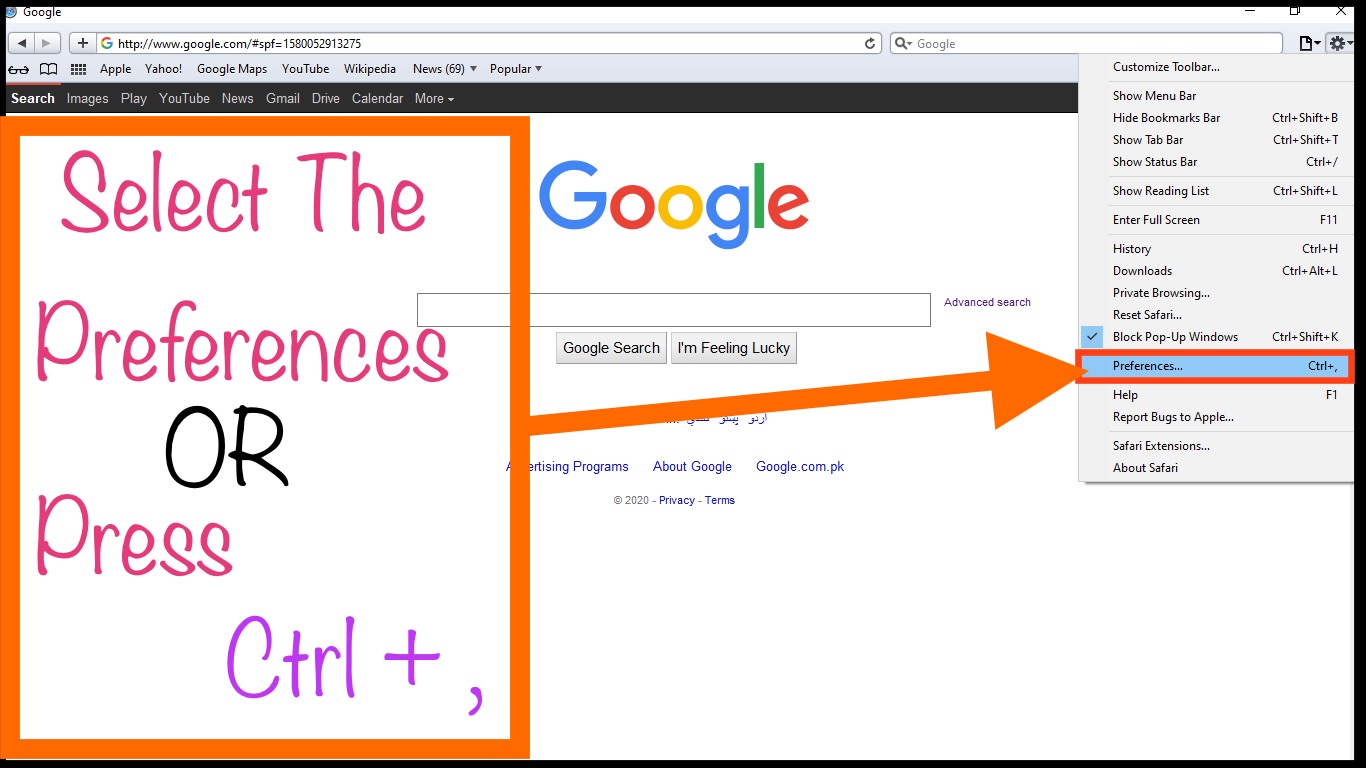This screenshot has width=1366, height=768.
Task: Open Calendar in Google bar
Action: [377, 99]
